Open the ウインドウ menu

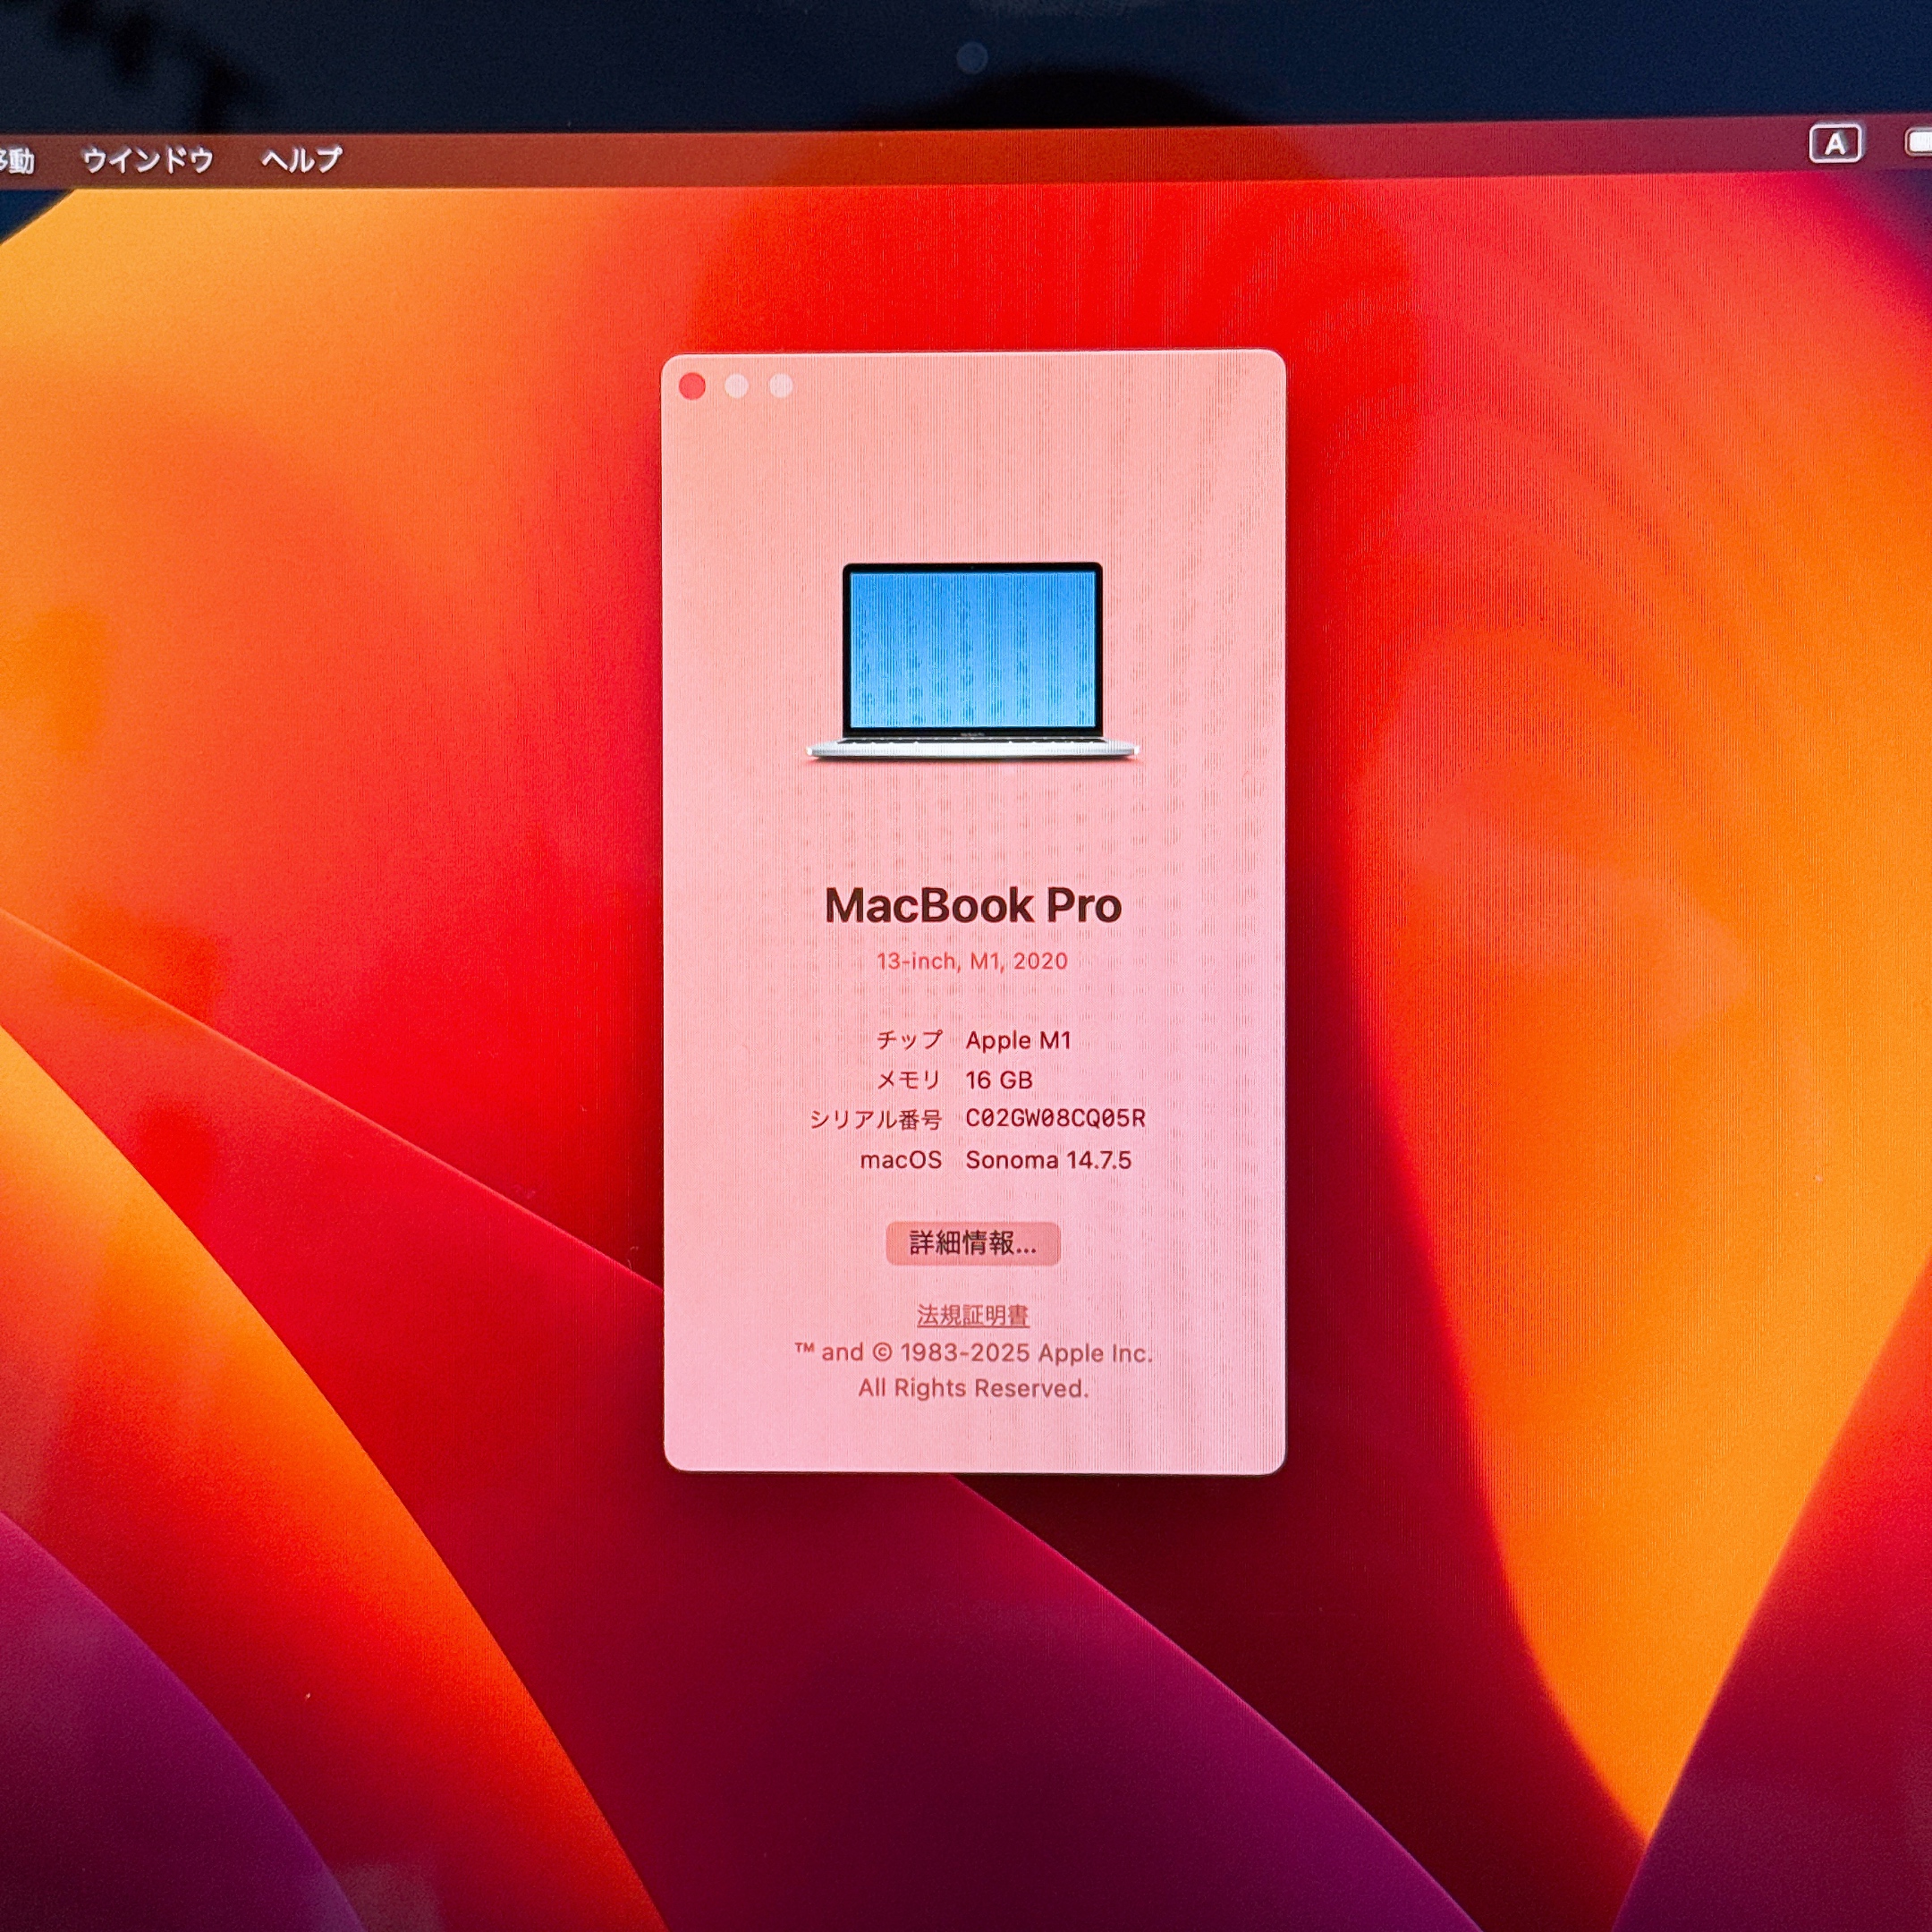(x=147, y=160)
